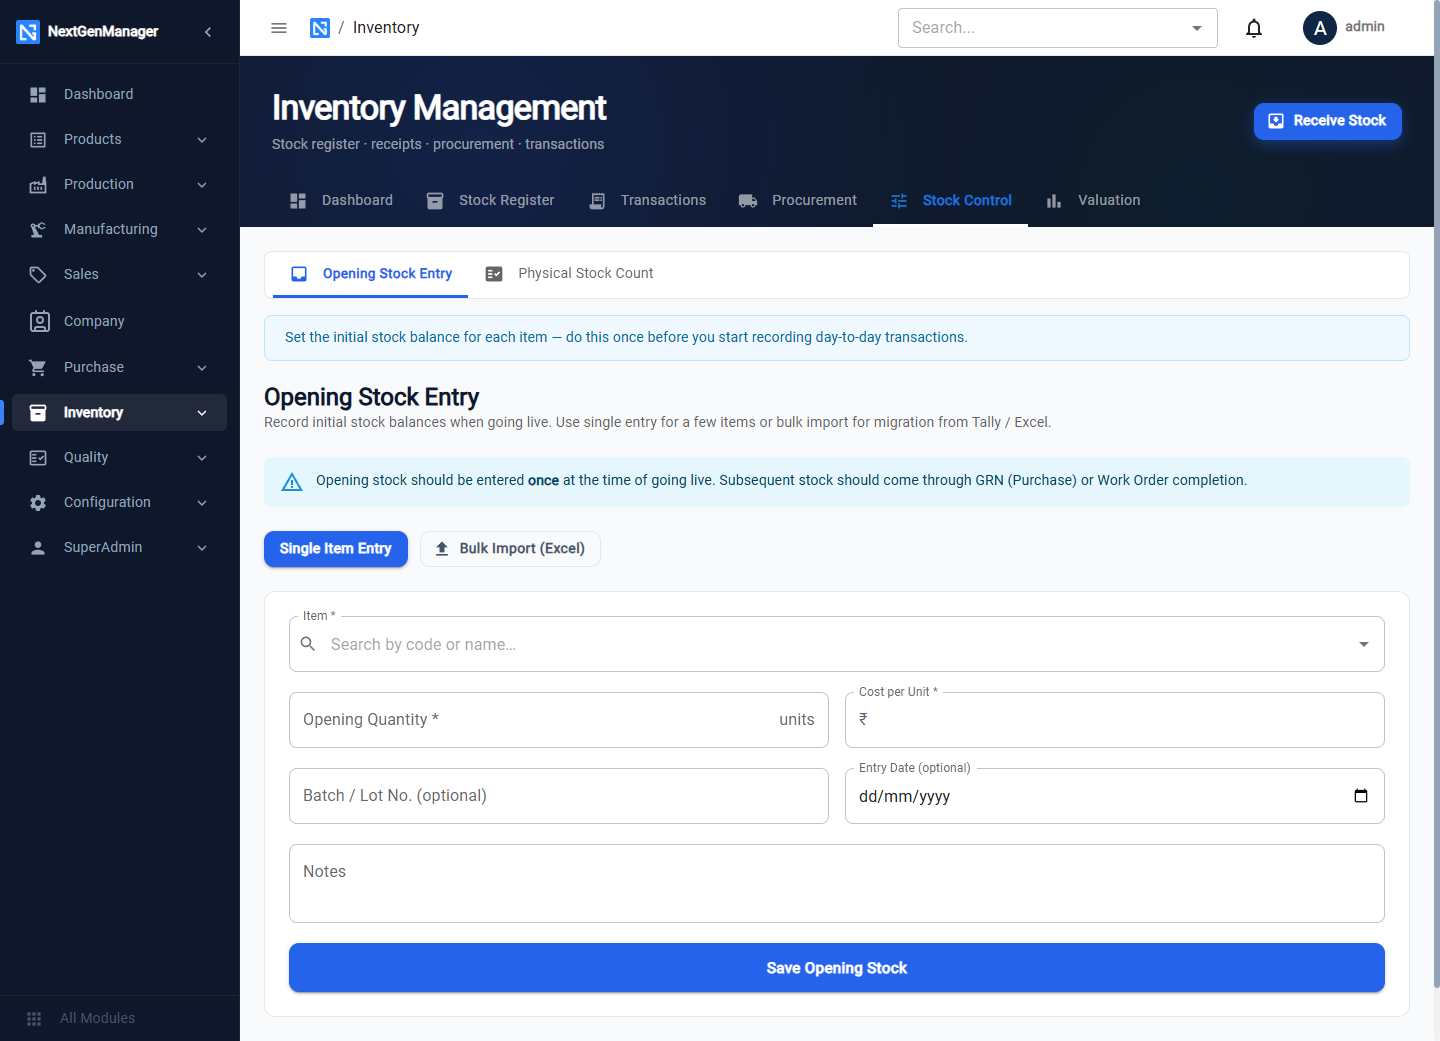This screenshot has width=1440, height=1041.
Task: Click Inventory breadcrumb text
Action: click(386, 28)
